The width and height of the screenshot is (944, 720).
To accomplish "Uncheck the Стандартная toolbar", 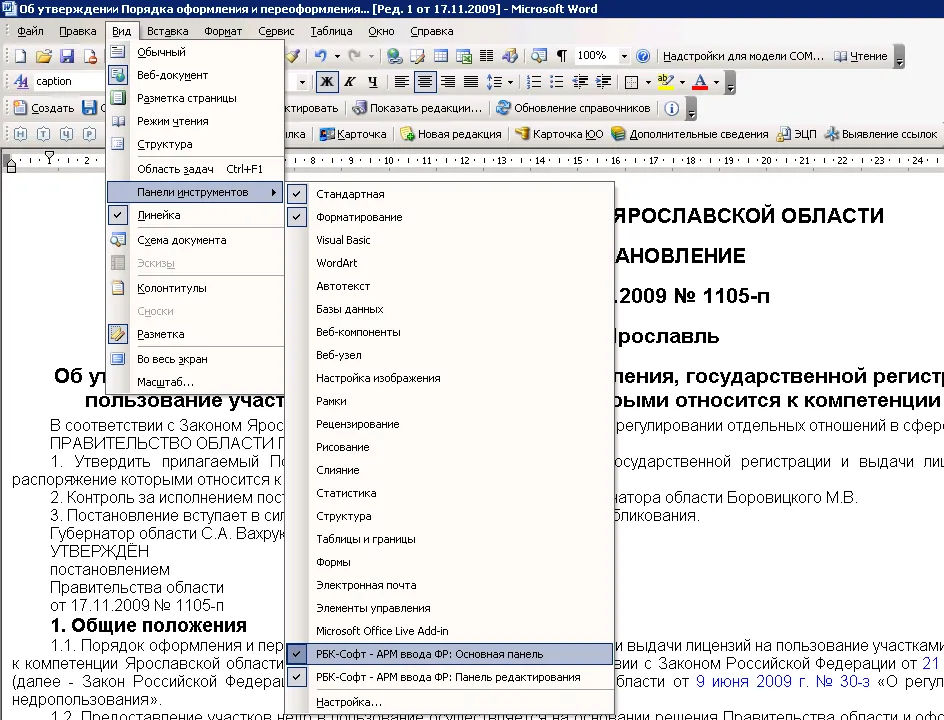I will coord(450,194).
